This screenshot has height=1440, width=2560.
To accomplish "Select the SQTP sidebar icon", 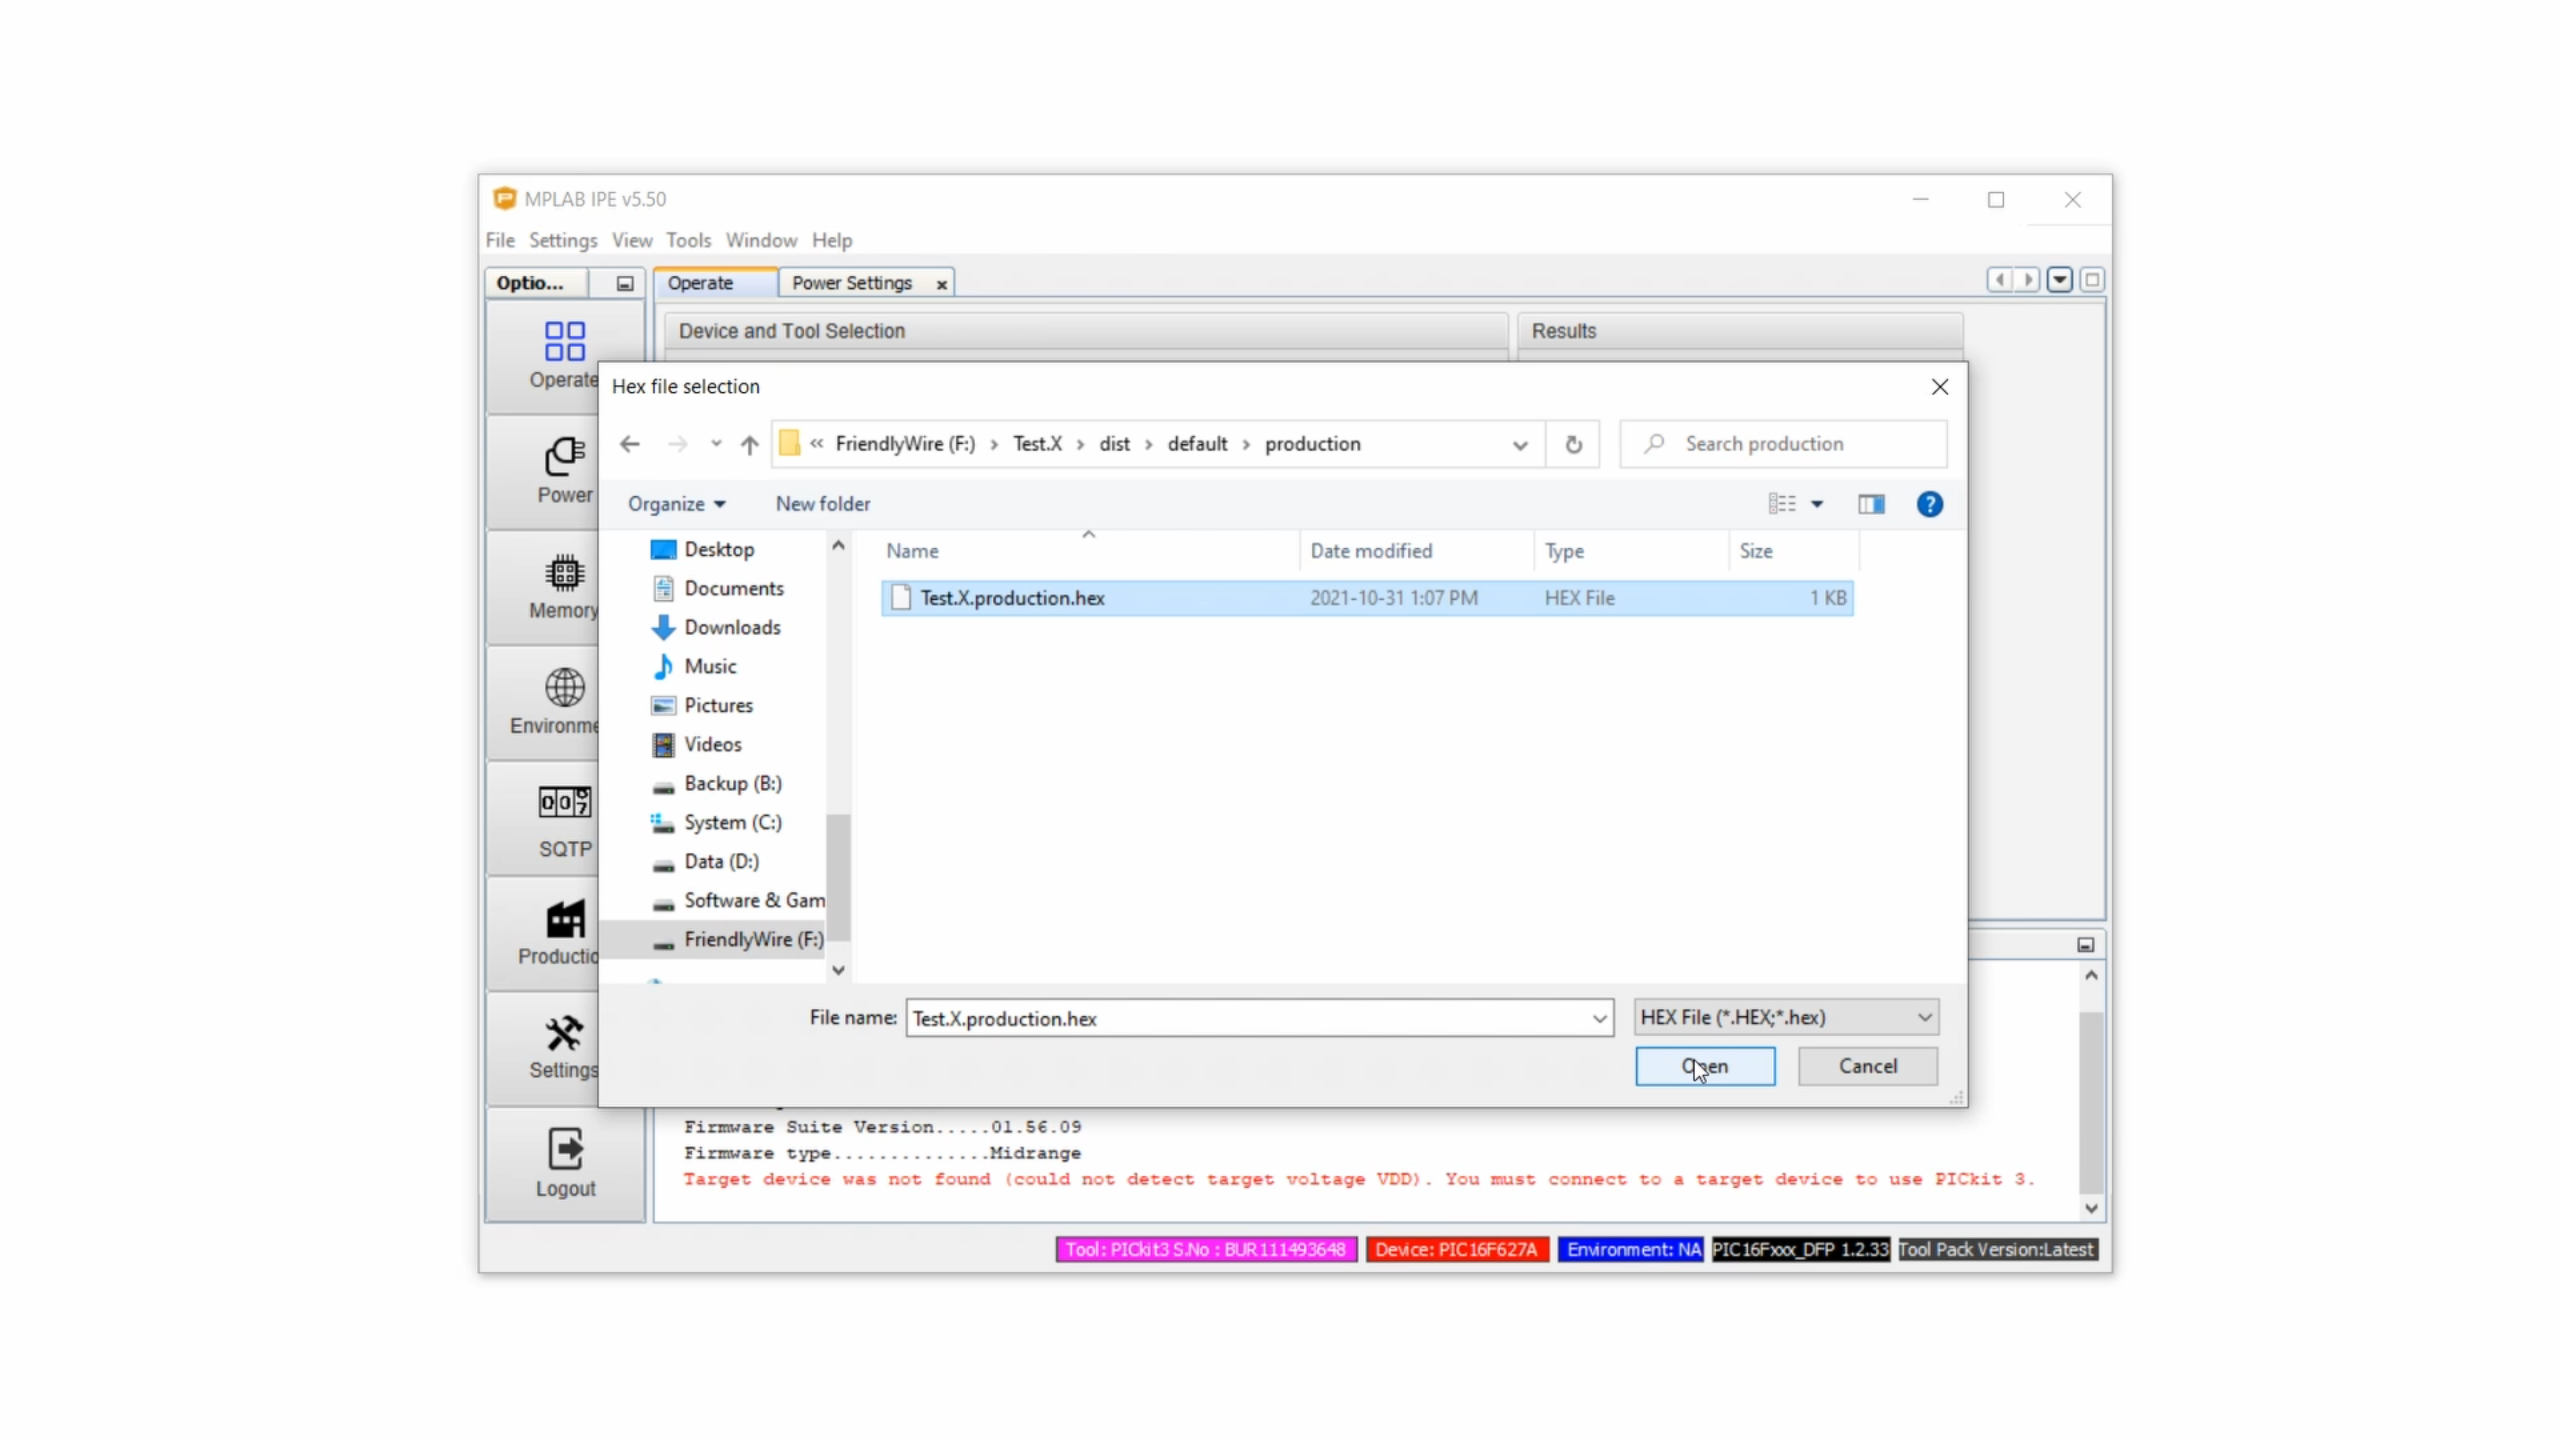I will click(564, 803).
